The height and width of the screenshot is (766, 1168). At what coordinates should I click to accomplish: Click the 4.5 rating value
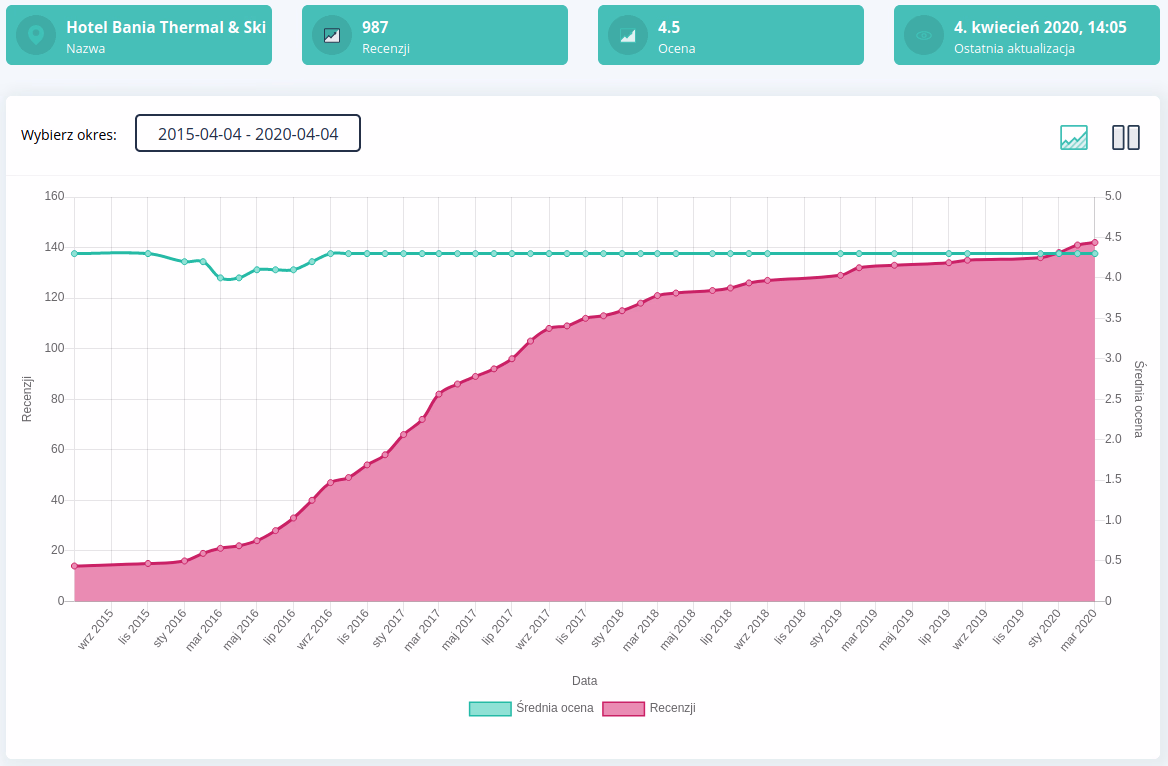tap(669, 27)
